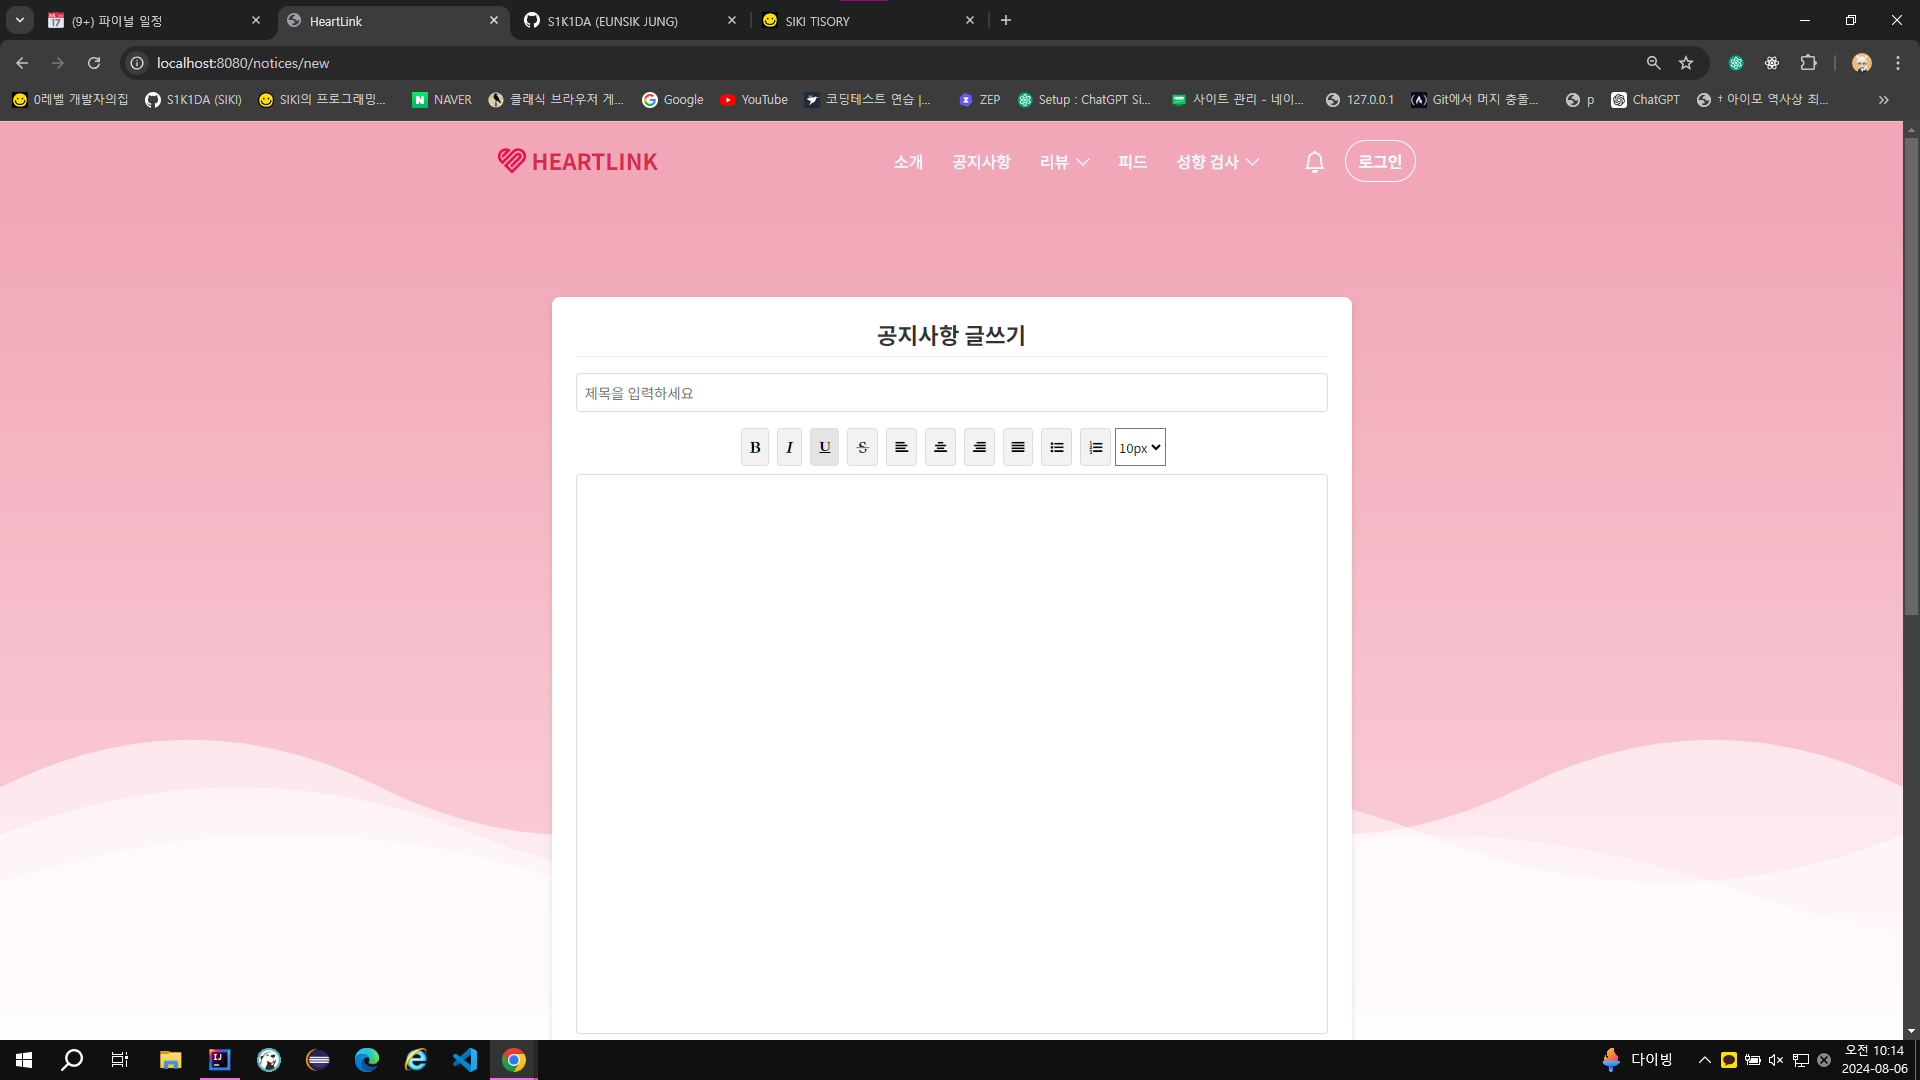
Task: Toggle bold formatting in editor toolbar
Action: 755,447
